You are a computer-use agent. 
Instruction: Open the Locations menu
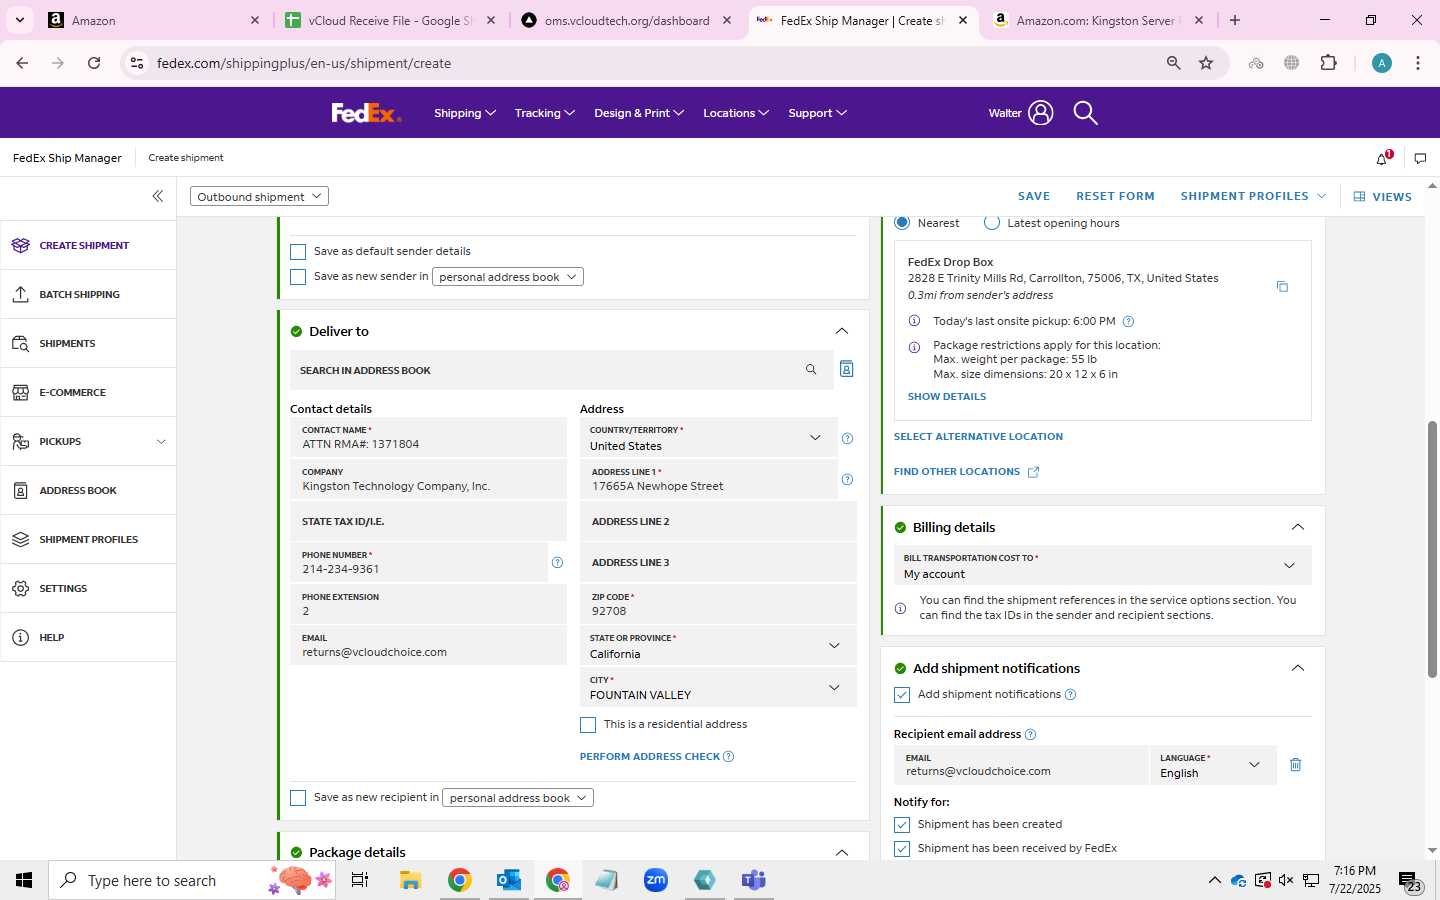point(736,113)
